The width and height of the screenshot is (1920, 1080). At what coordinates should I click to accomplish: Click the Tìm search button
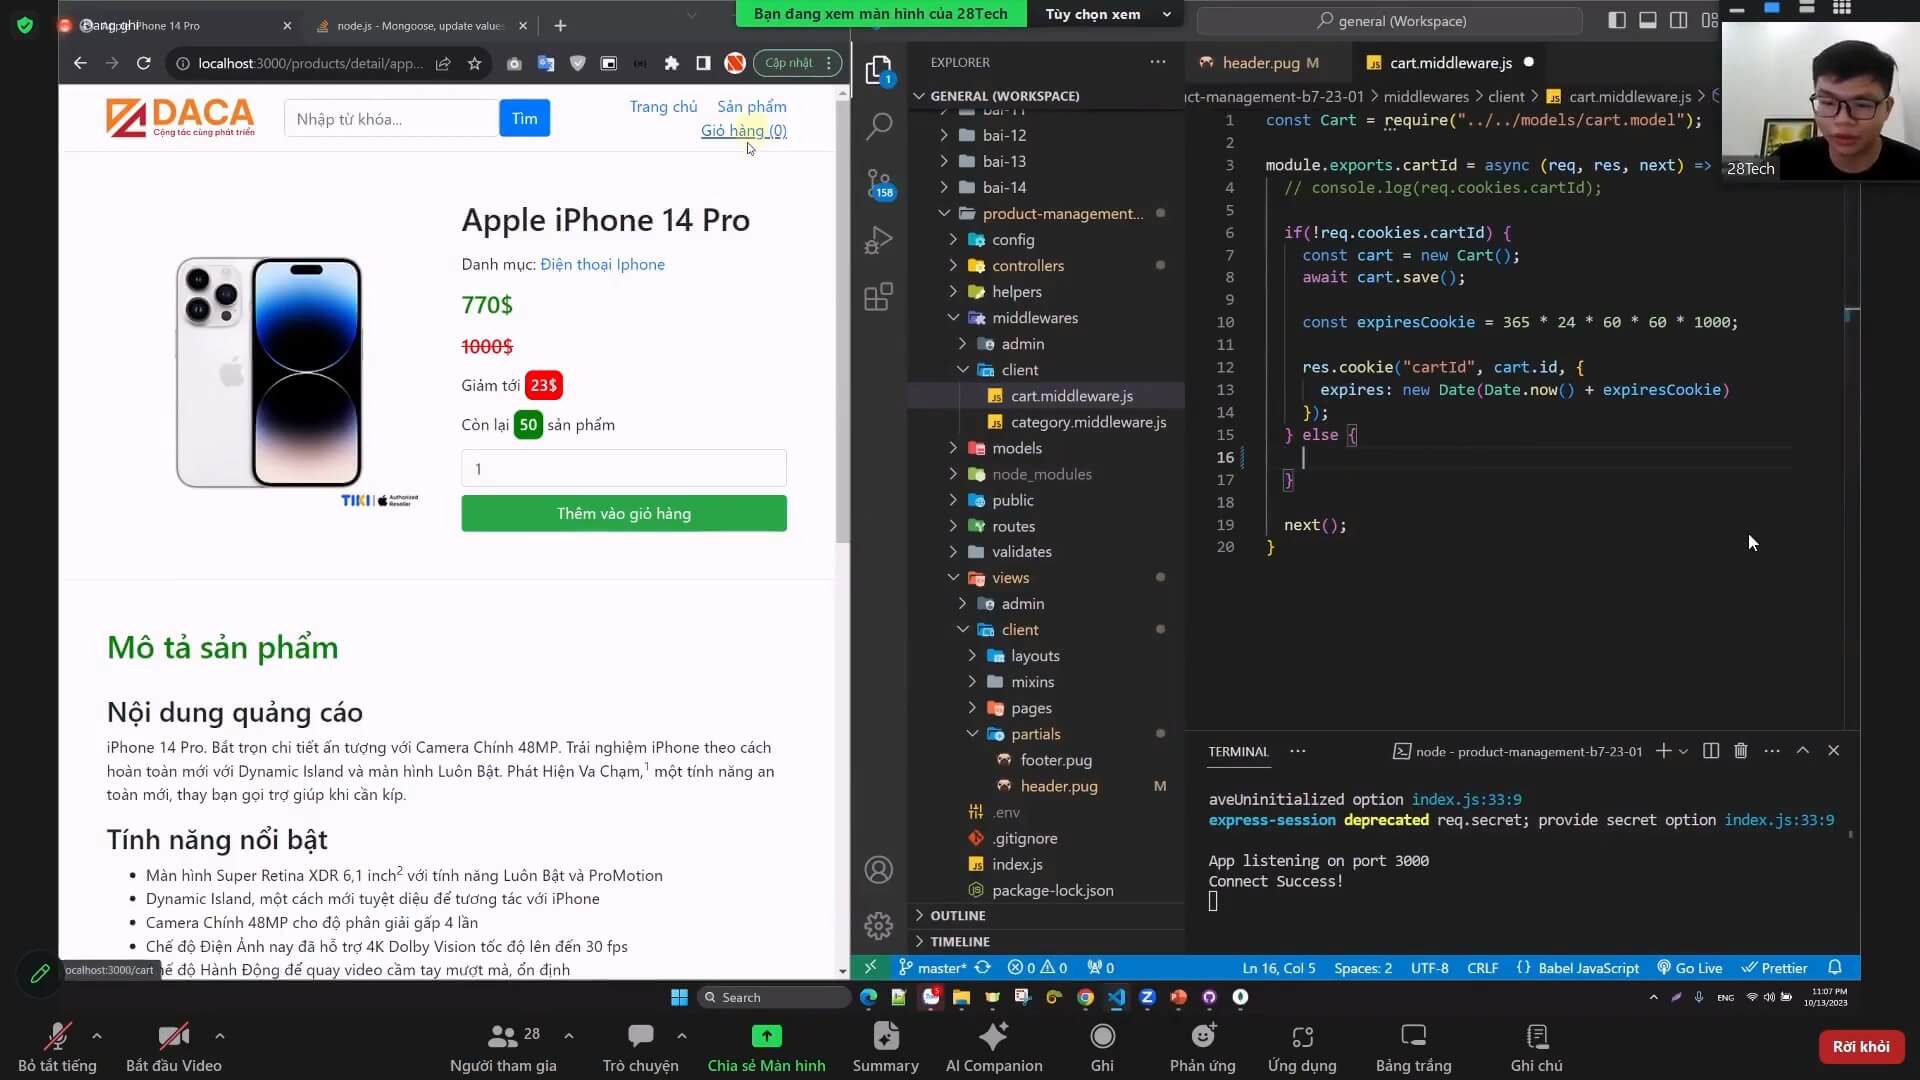525,119
